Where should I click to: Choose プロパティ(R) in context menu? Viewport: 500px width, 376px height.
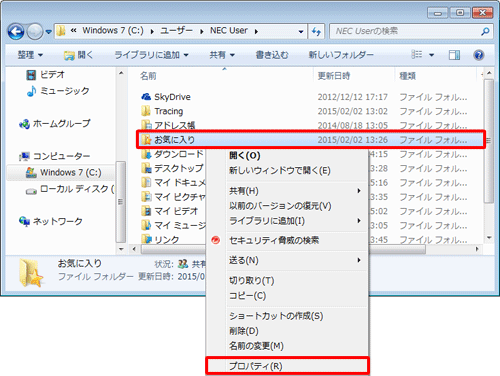tap(287, 366)
